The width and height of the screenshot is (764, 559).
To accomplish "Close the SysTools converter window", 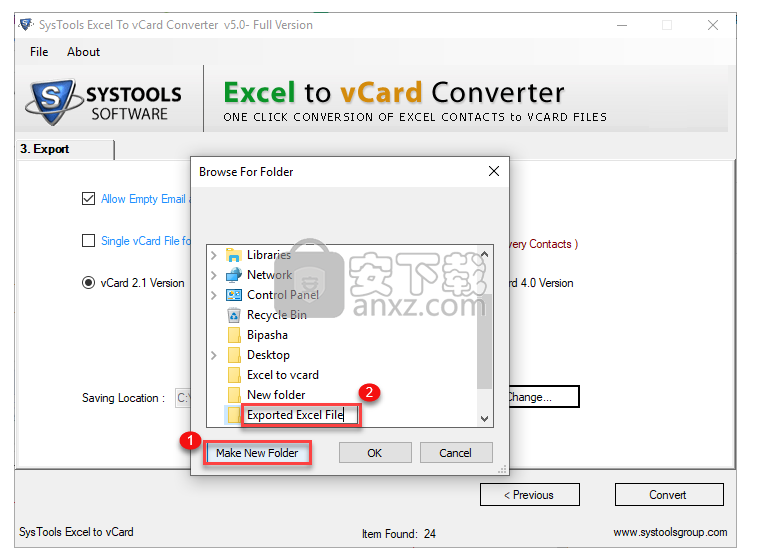I will click(713, 25).
